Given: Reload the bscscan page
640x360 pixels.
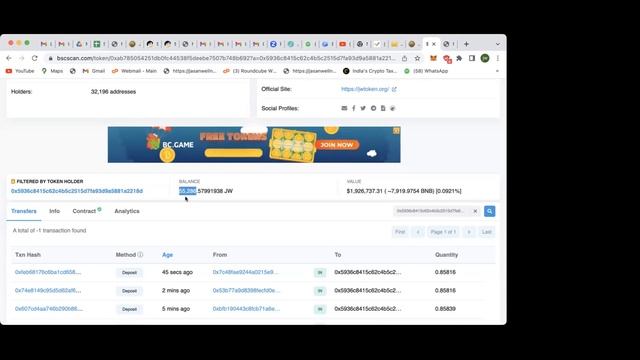Looking at the screenshot, I should [35, 58].
